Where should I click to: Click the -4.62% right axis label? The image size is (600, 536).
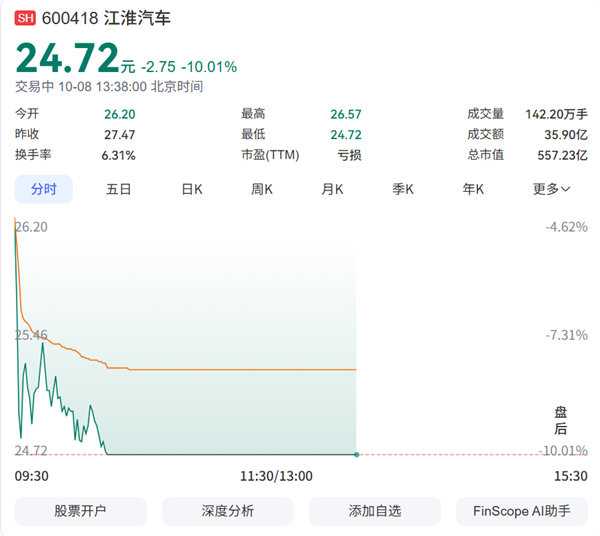[x=567, y=227]
